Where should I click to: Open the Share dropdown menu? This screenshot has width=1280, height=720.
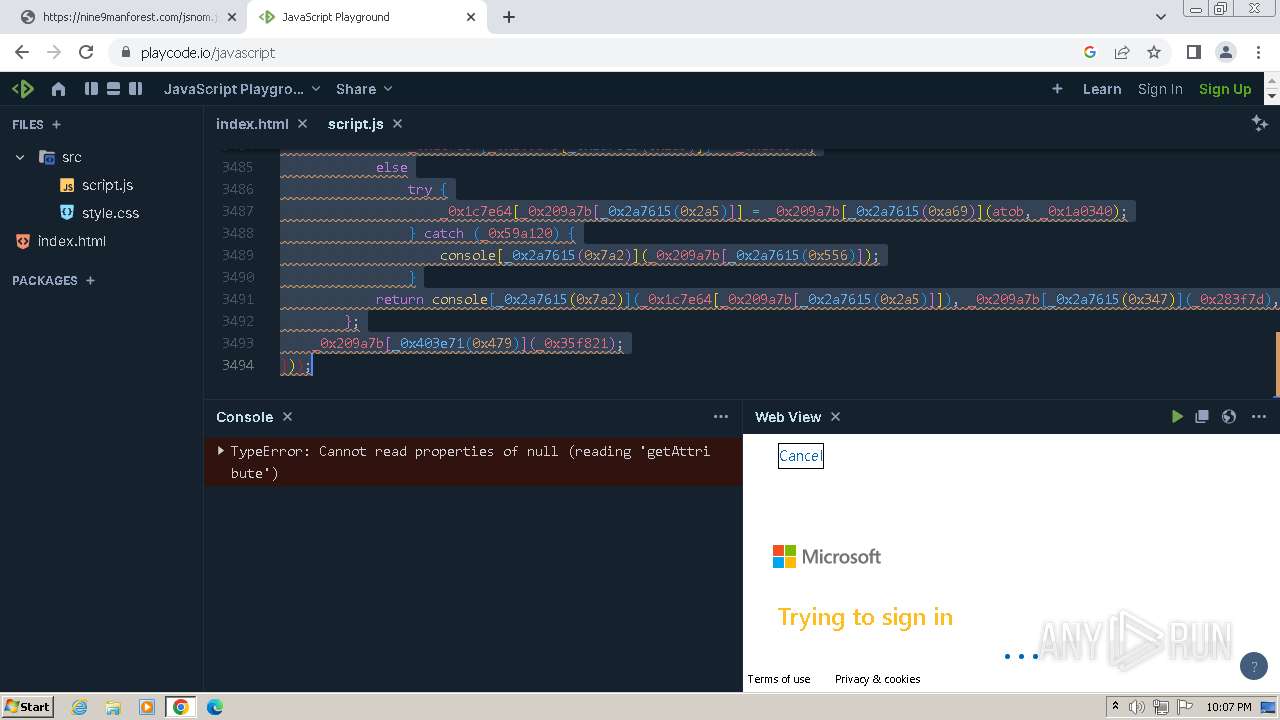click(x=364, y=89)
